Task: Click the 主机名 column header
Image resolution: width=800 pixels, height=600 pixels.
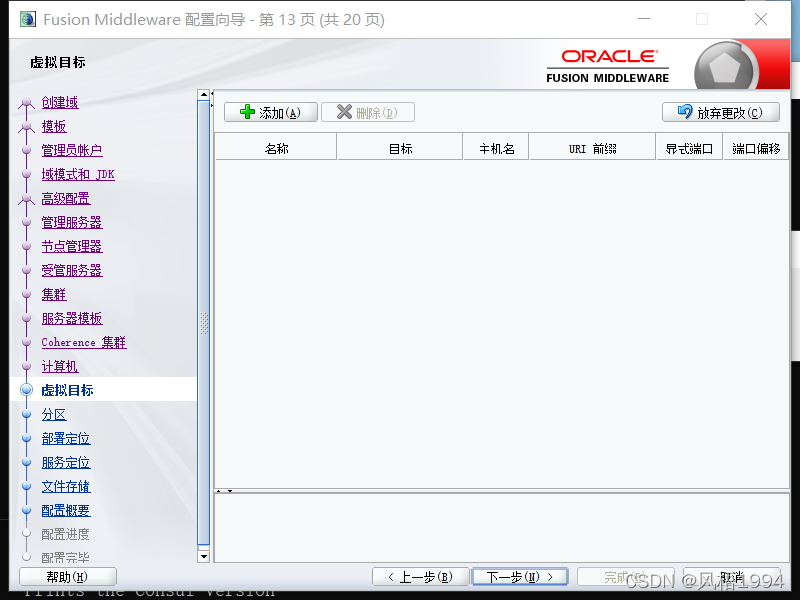Action: (x=496, y=148)
